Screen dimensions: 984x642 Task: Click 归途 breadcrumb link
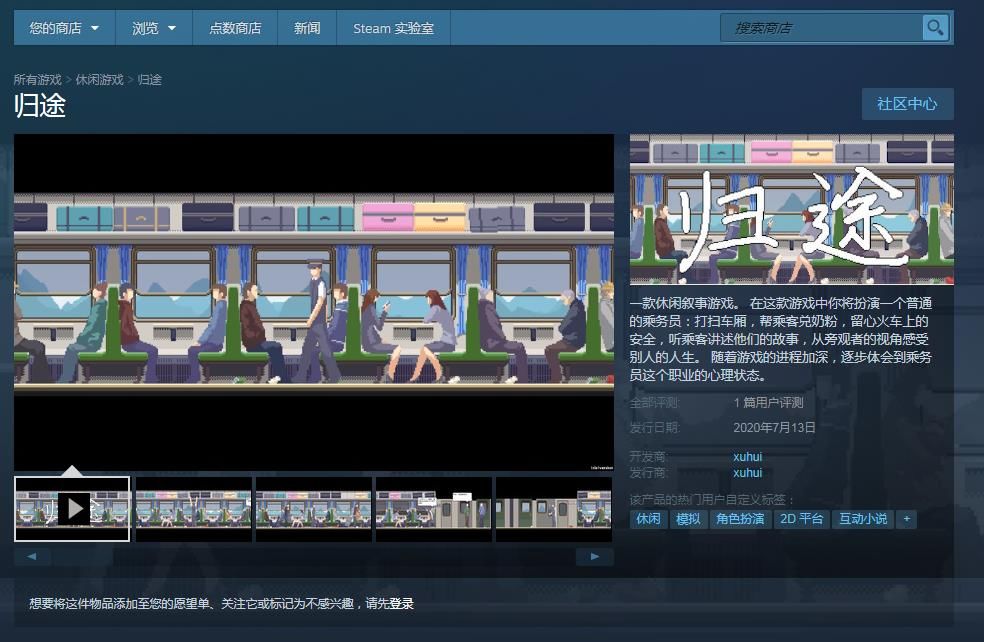pyautogui.click(x=149, y=80)
